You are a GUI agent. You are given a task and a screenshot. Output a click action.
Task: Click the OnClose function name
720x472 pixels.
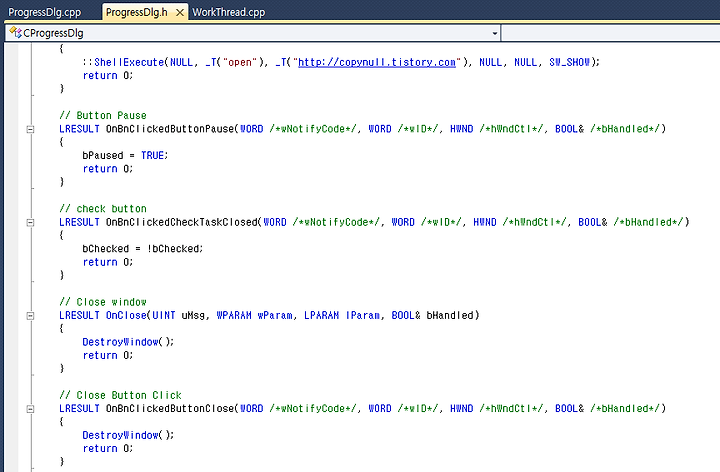pyautogui.click(x=126, y=315)
